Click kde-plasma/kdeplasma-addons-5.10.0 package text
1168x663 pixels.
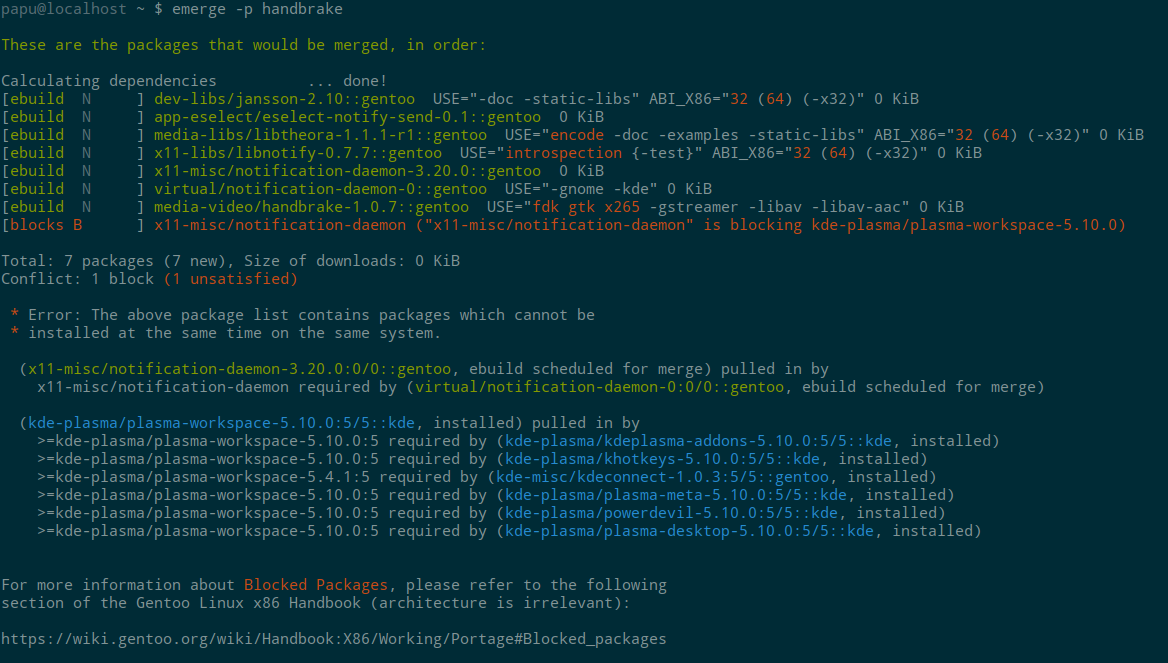point(698,441)
